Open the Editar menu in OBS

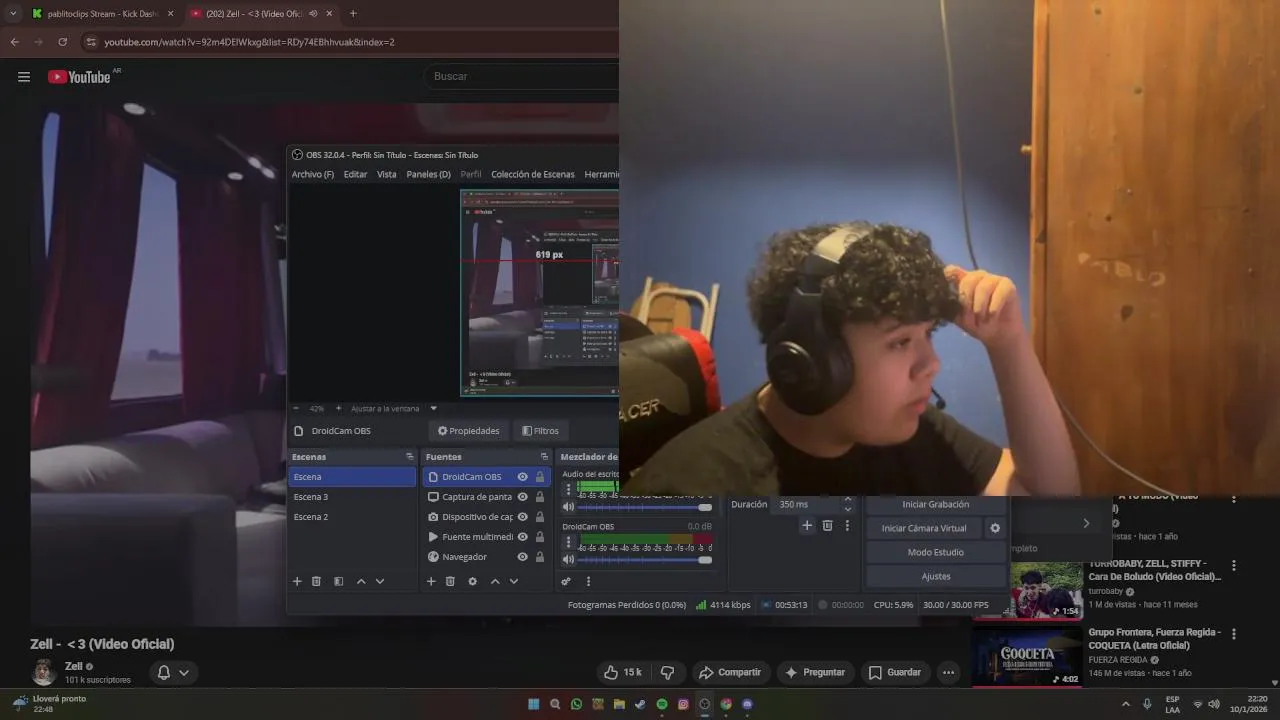(x=355, y=174)
